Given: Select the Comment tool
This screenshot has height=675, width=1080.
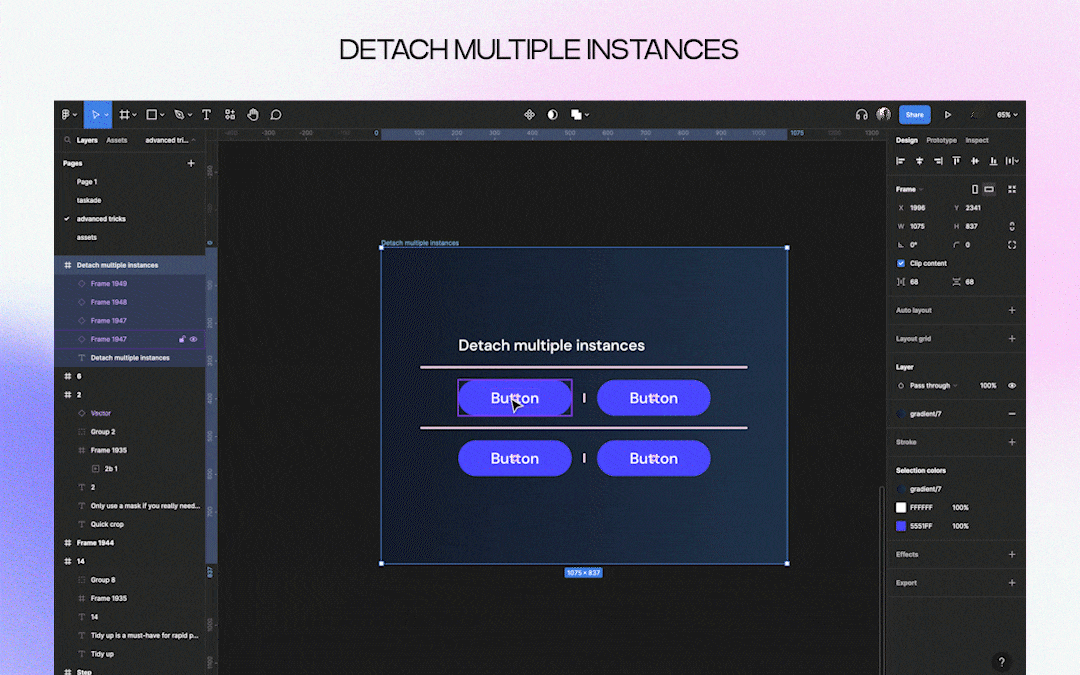Looking at the screenshot, I should tap(276, 115).
